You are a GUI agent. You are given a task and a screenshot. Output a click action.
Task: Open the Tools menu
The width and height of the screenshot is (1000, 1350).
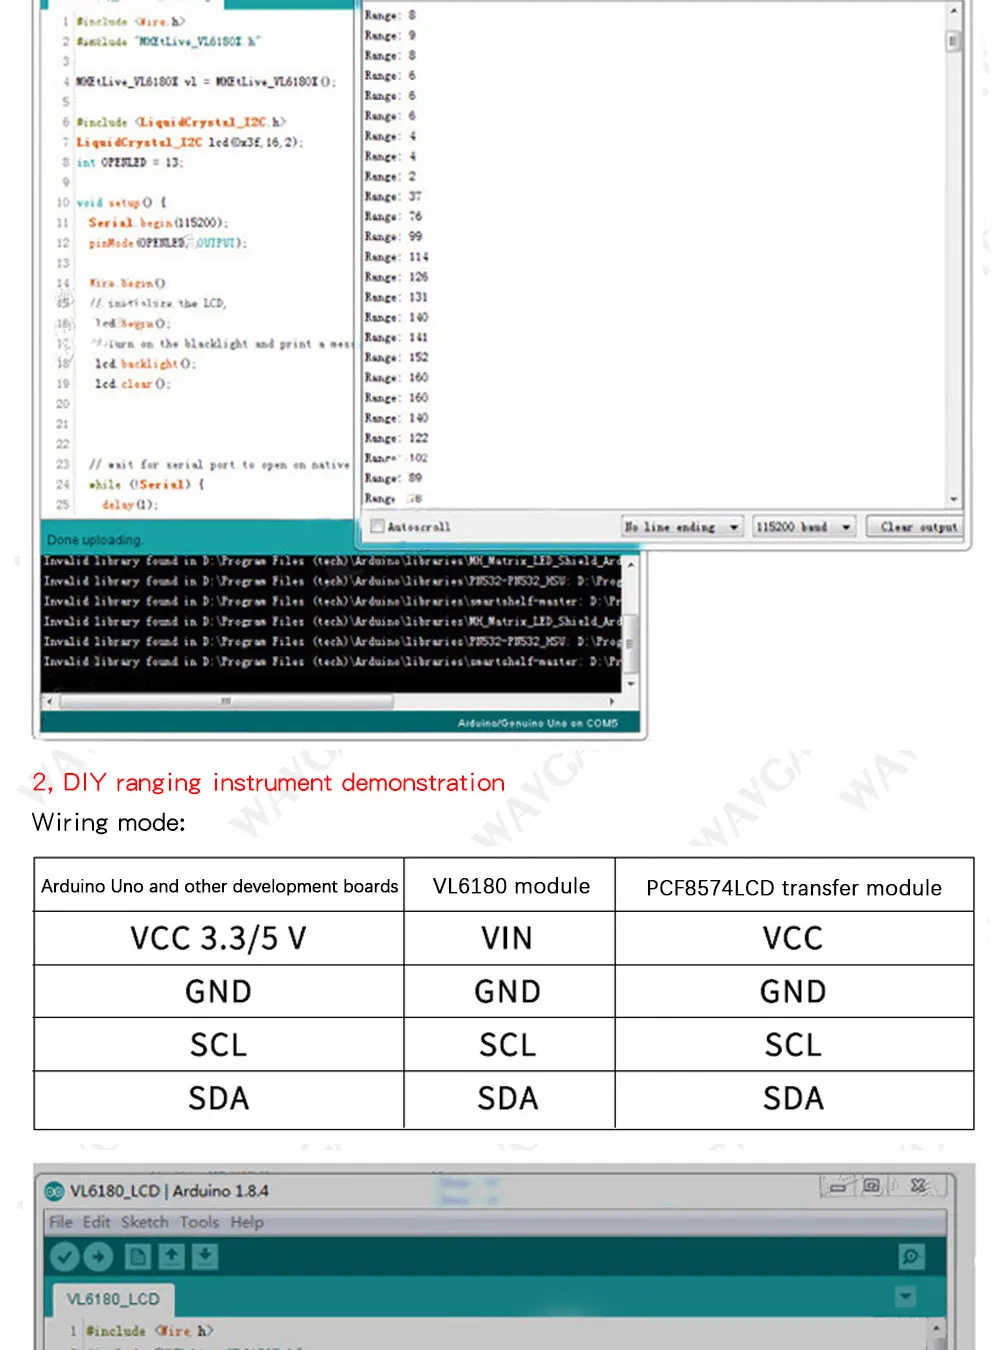(199, 1222)
